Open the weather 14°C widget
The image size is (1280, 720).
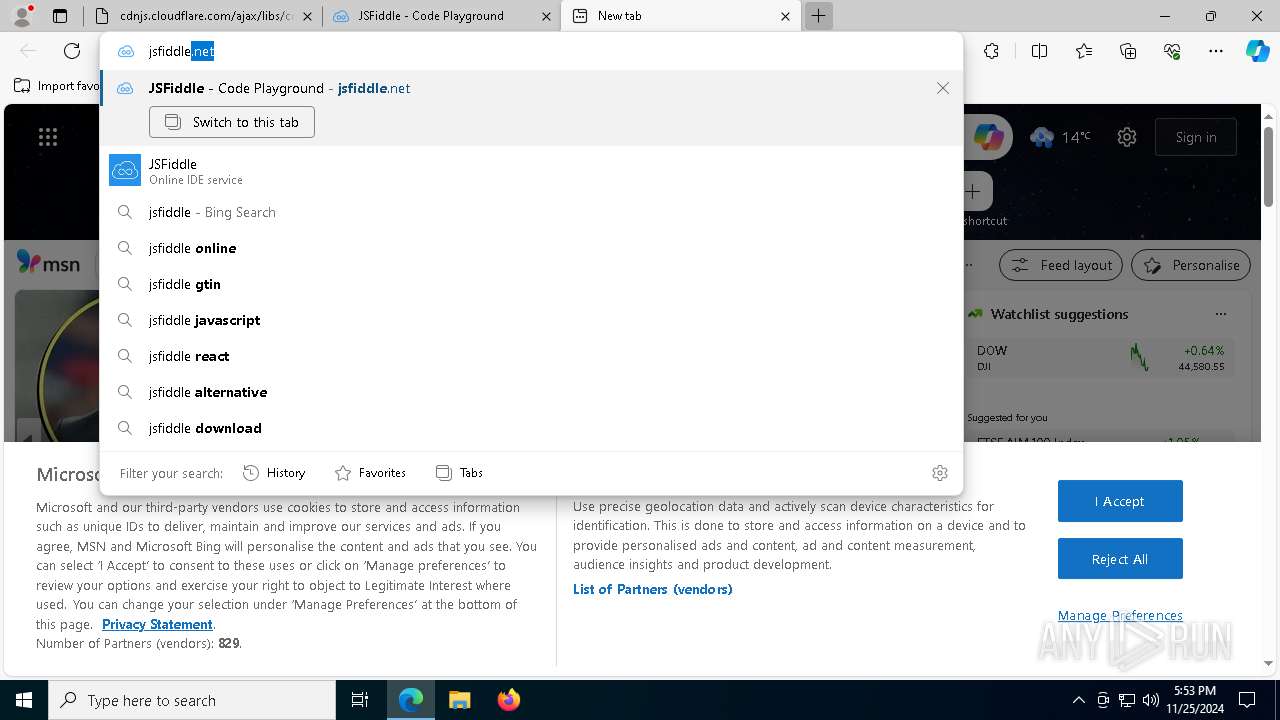pyautogui.click(x=1060, y=137)
